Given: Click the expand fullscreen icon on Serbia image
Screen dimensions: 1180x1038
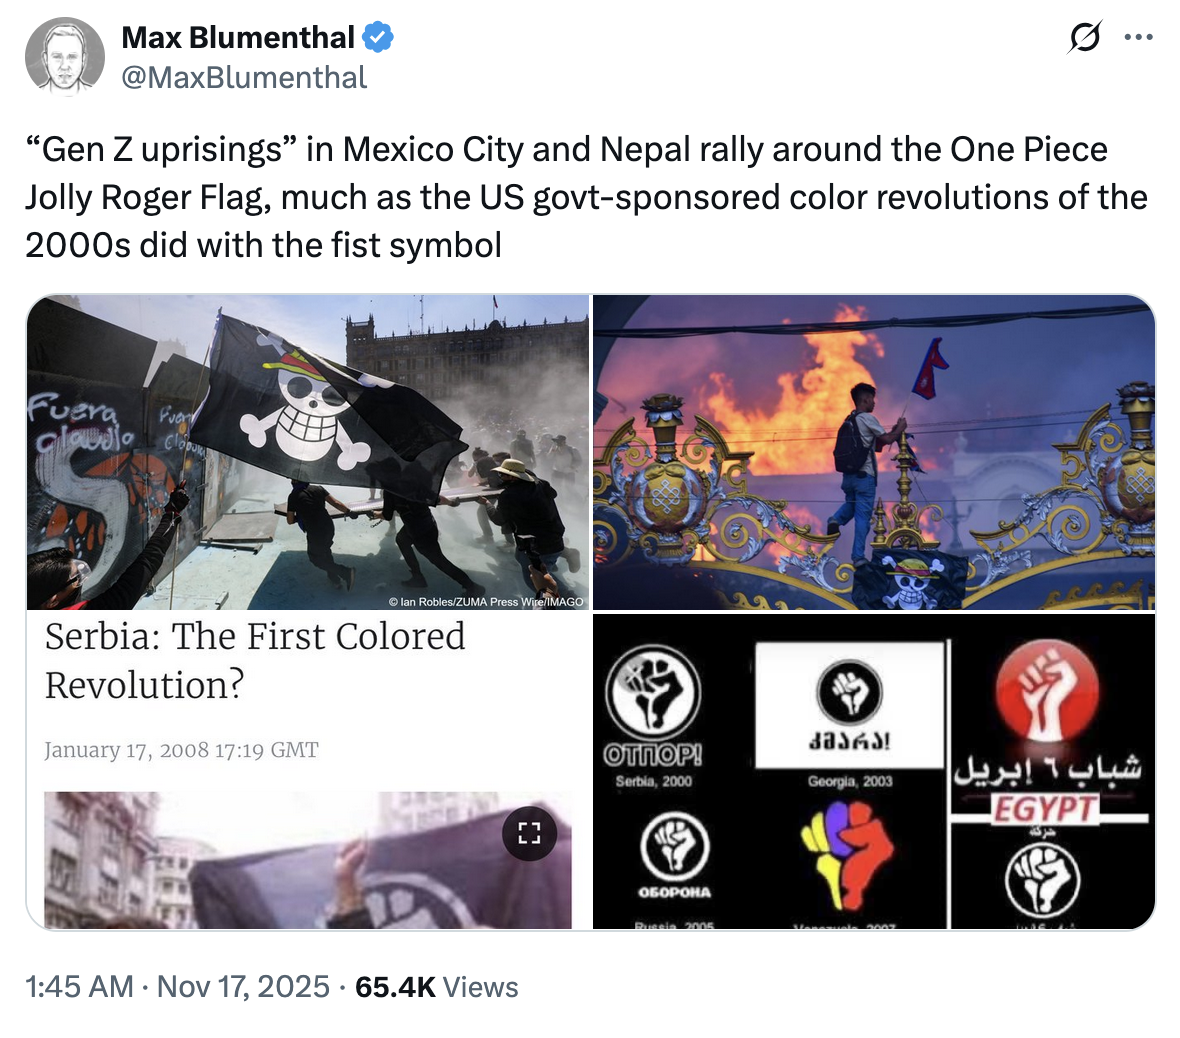Looking at the screenshot, I should pyautogui.click(x=531, y=832).
